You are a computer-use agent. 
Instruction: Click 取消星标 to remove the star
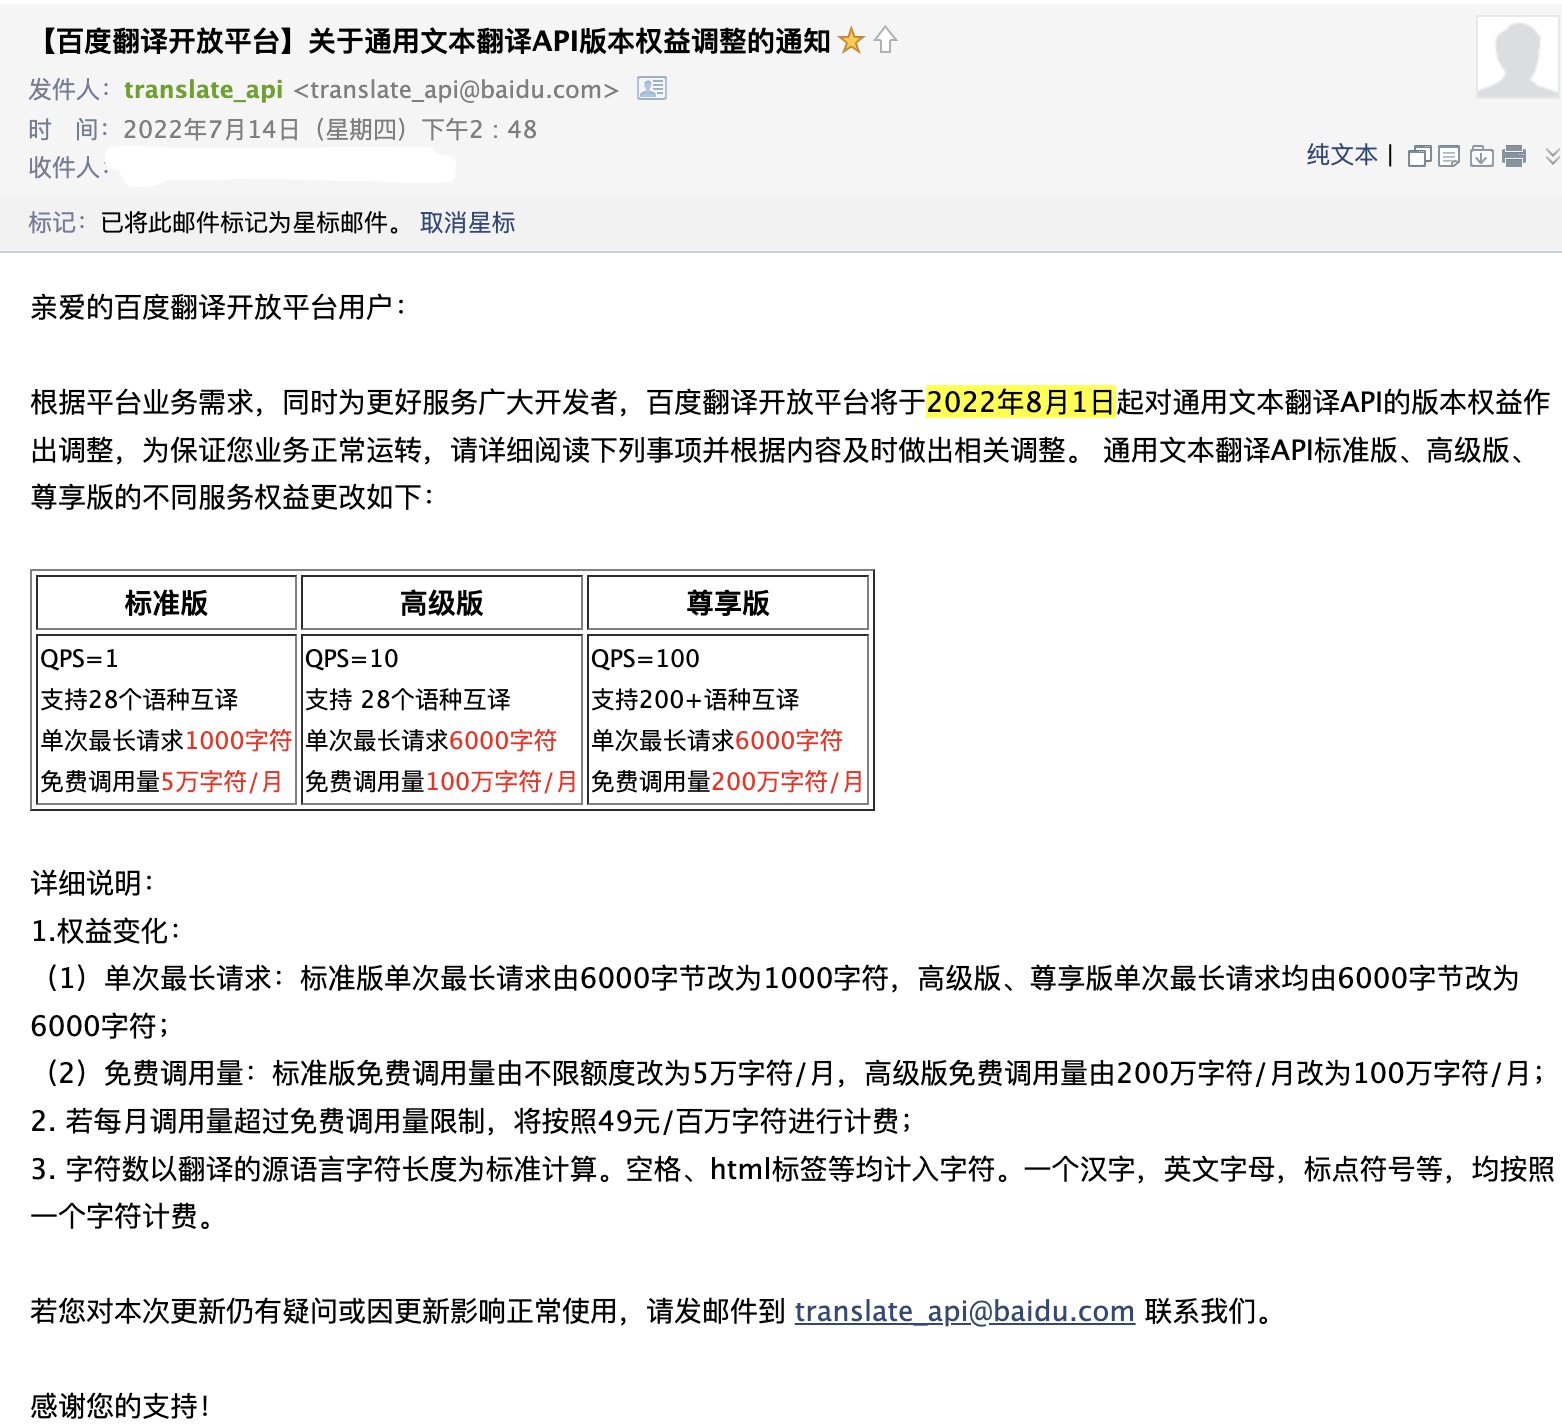point(467,223)
